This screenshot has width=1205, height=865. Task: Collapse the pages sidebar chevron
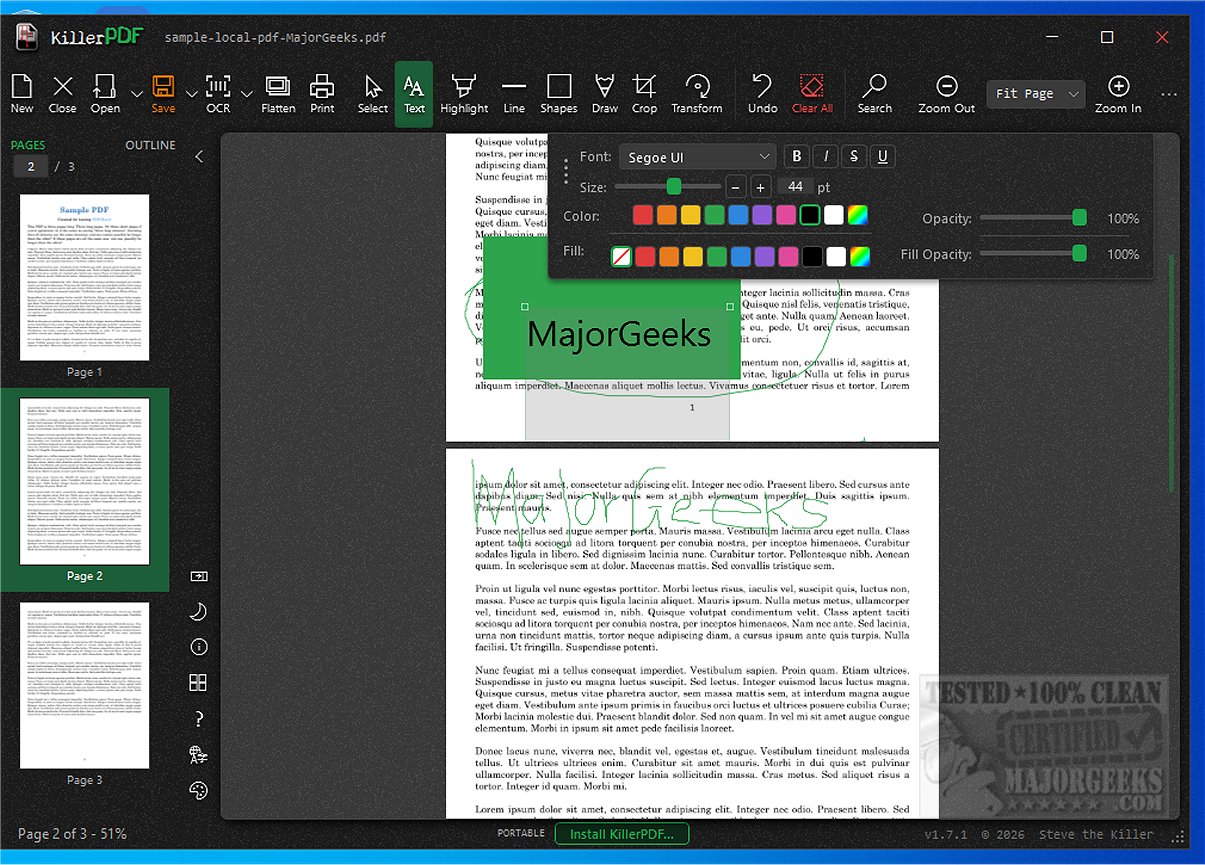[198, 156]
